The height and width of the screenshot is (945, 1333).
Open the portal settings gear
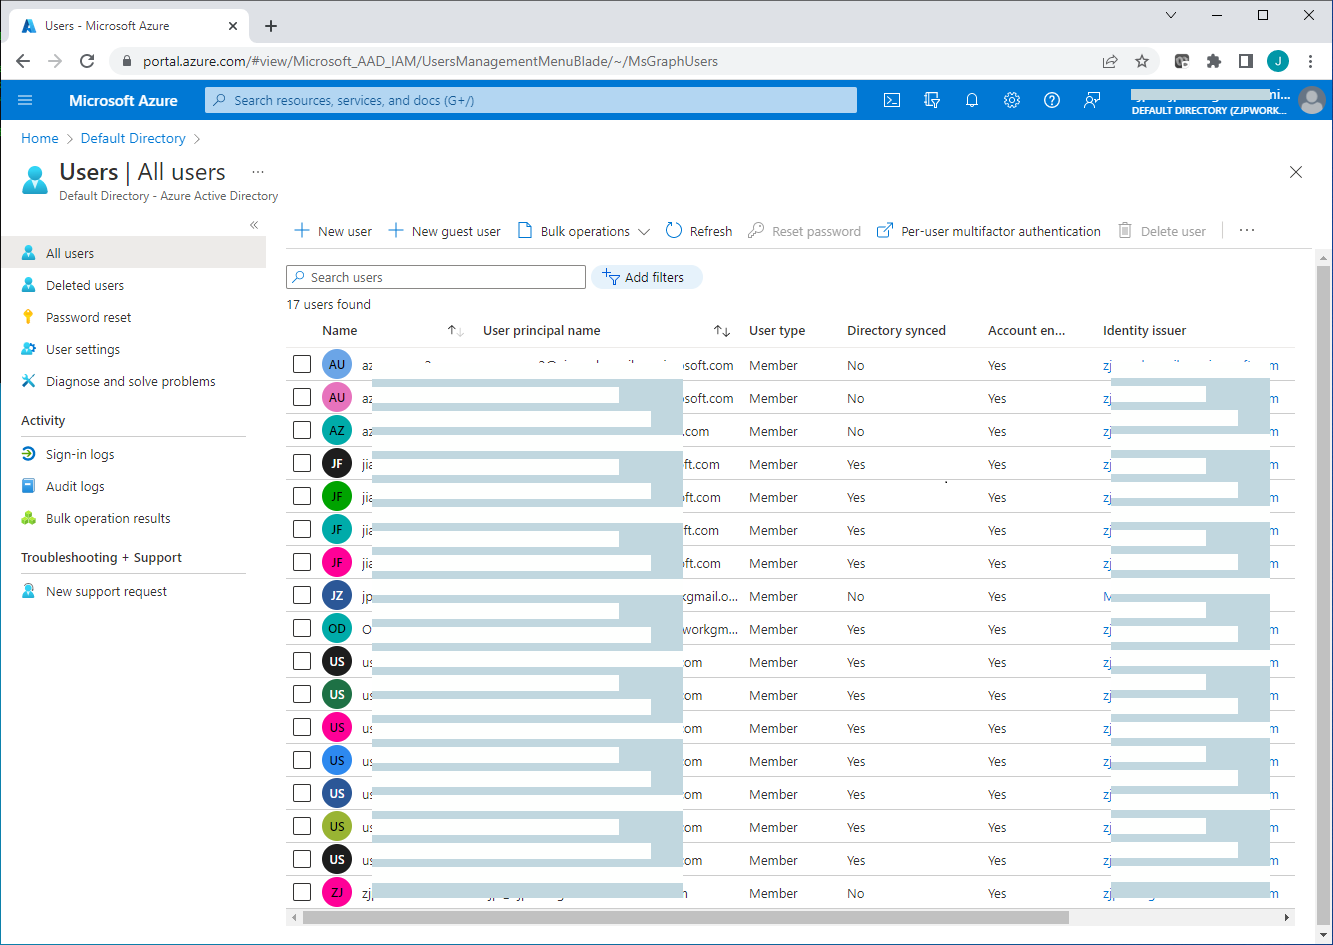1011,100
